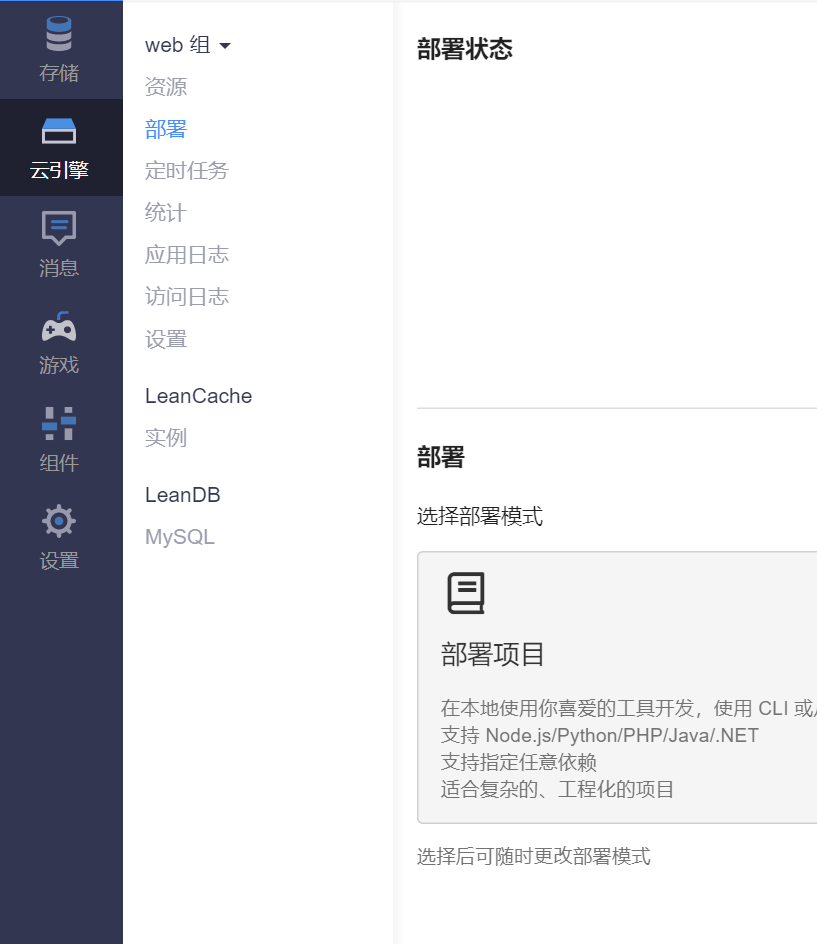Choose the 部署项目 deployment mode card
817x944 pixels.
point(617,687)
